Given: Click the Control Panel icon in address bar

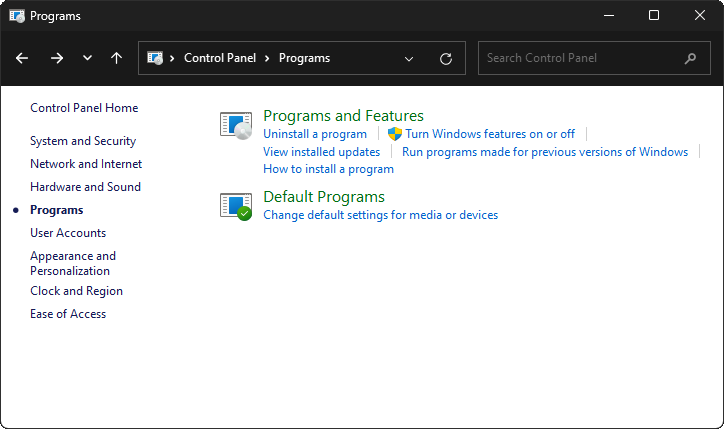Looking at the screenshot, I should click(x=155, y=58).
